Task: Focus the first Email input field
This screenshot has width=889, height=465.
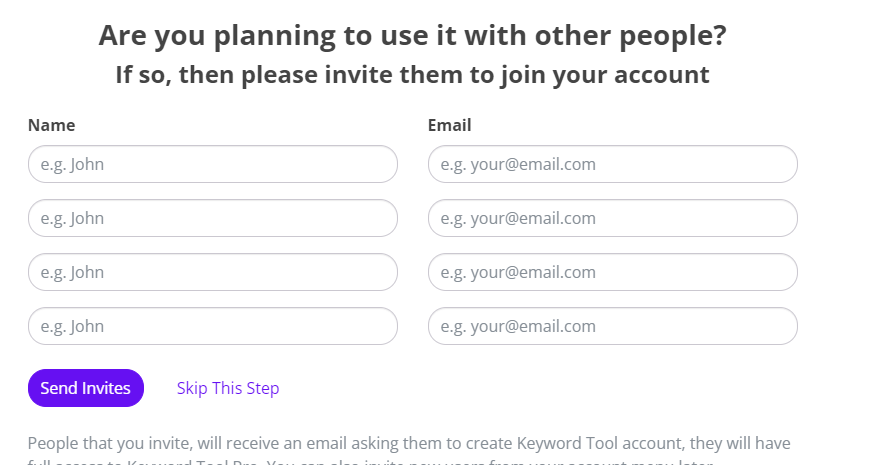Action: tap(613, 164)
